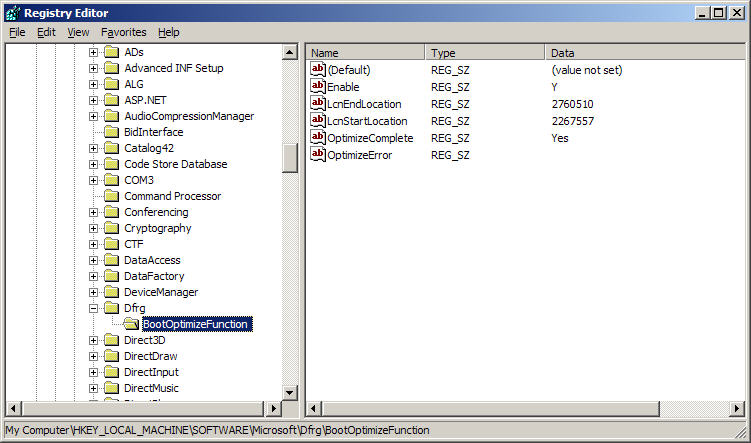751x443 pixels.
Task: Open the Favorites menu
Action: tap(123, 32)
